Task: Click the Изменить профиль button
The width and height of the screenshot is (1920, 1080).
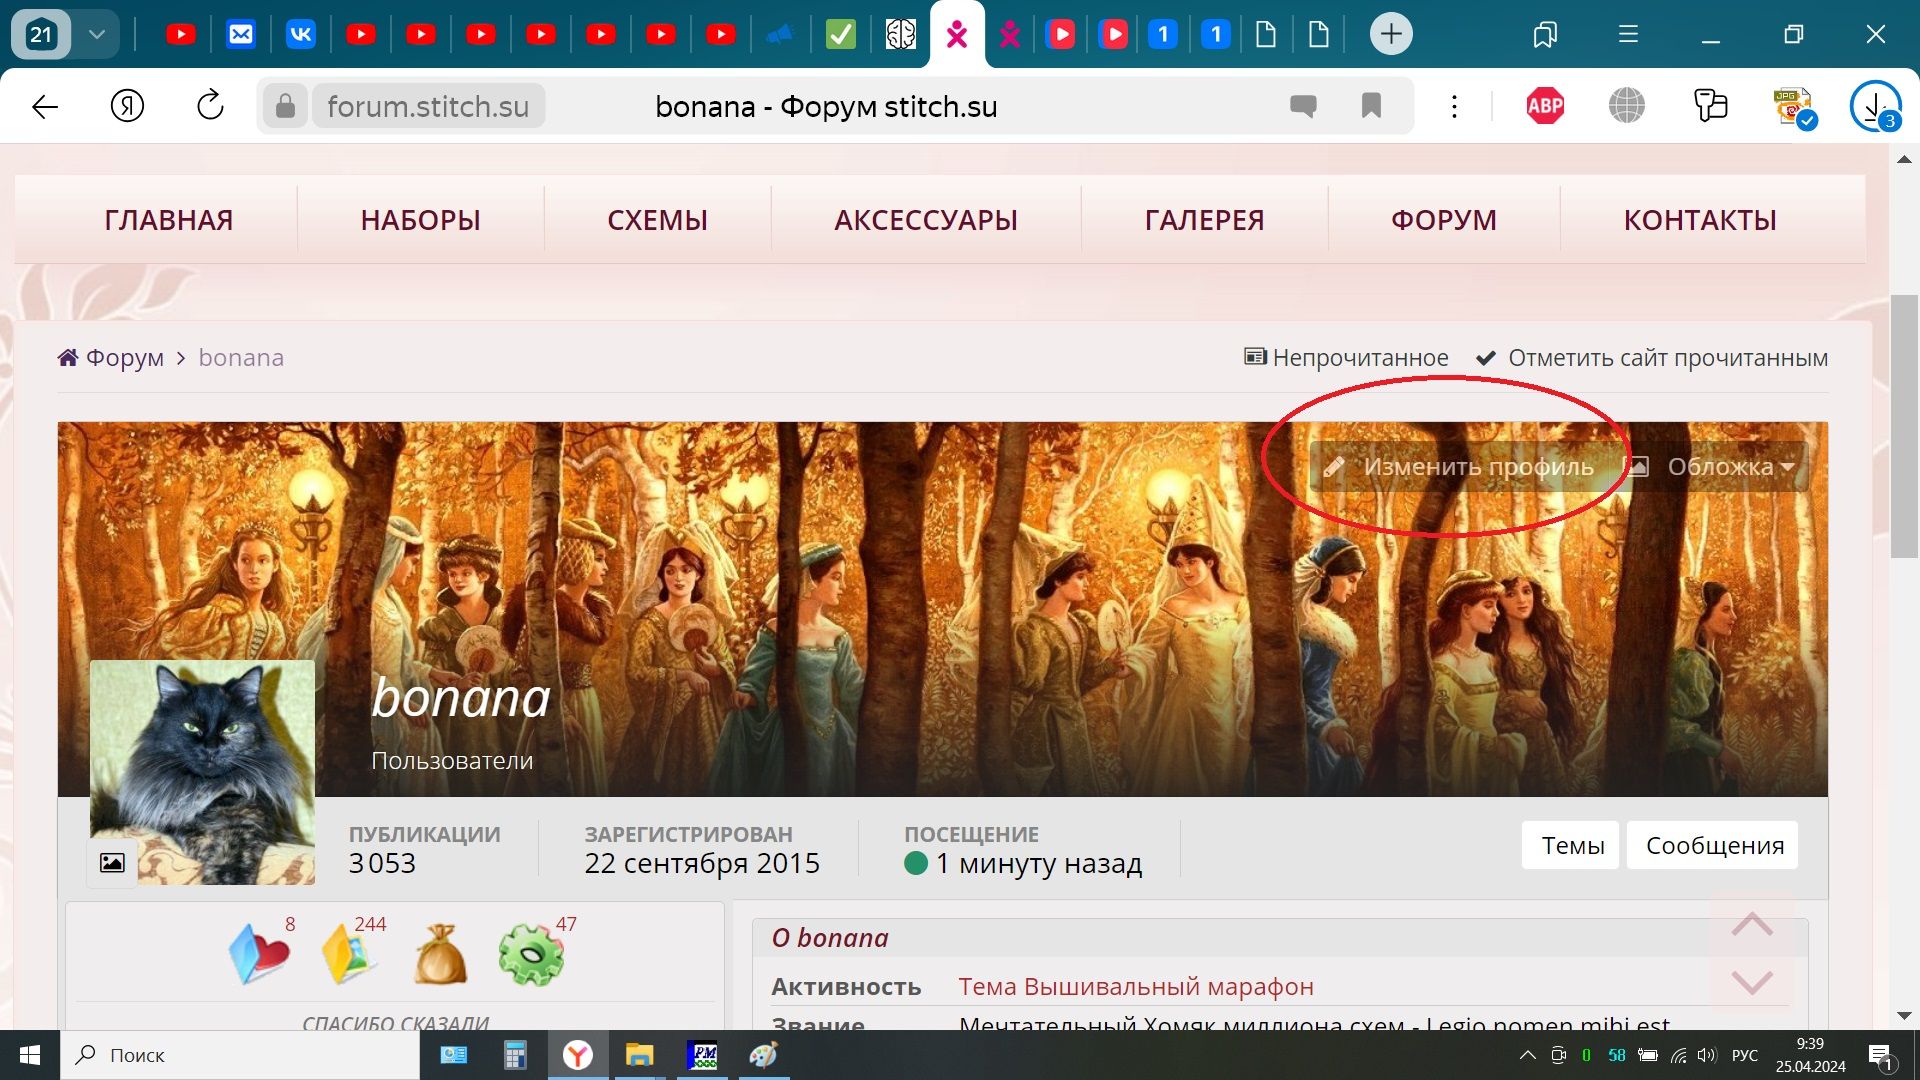Action: click(1459, 467)
